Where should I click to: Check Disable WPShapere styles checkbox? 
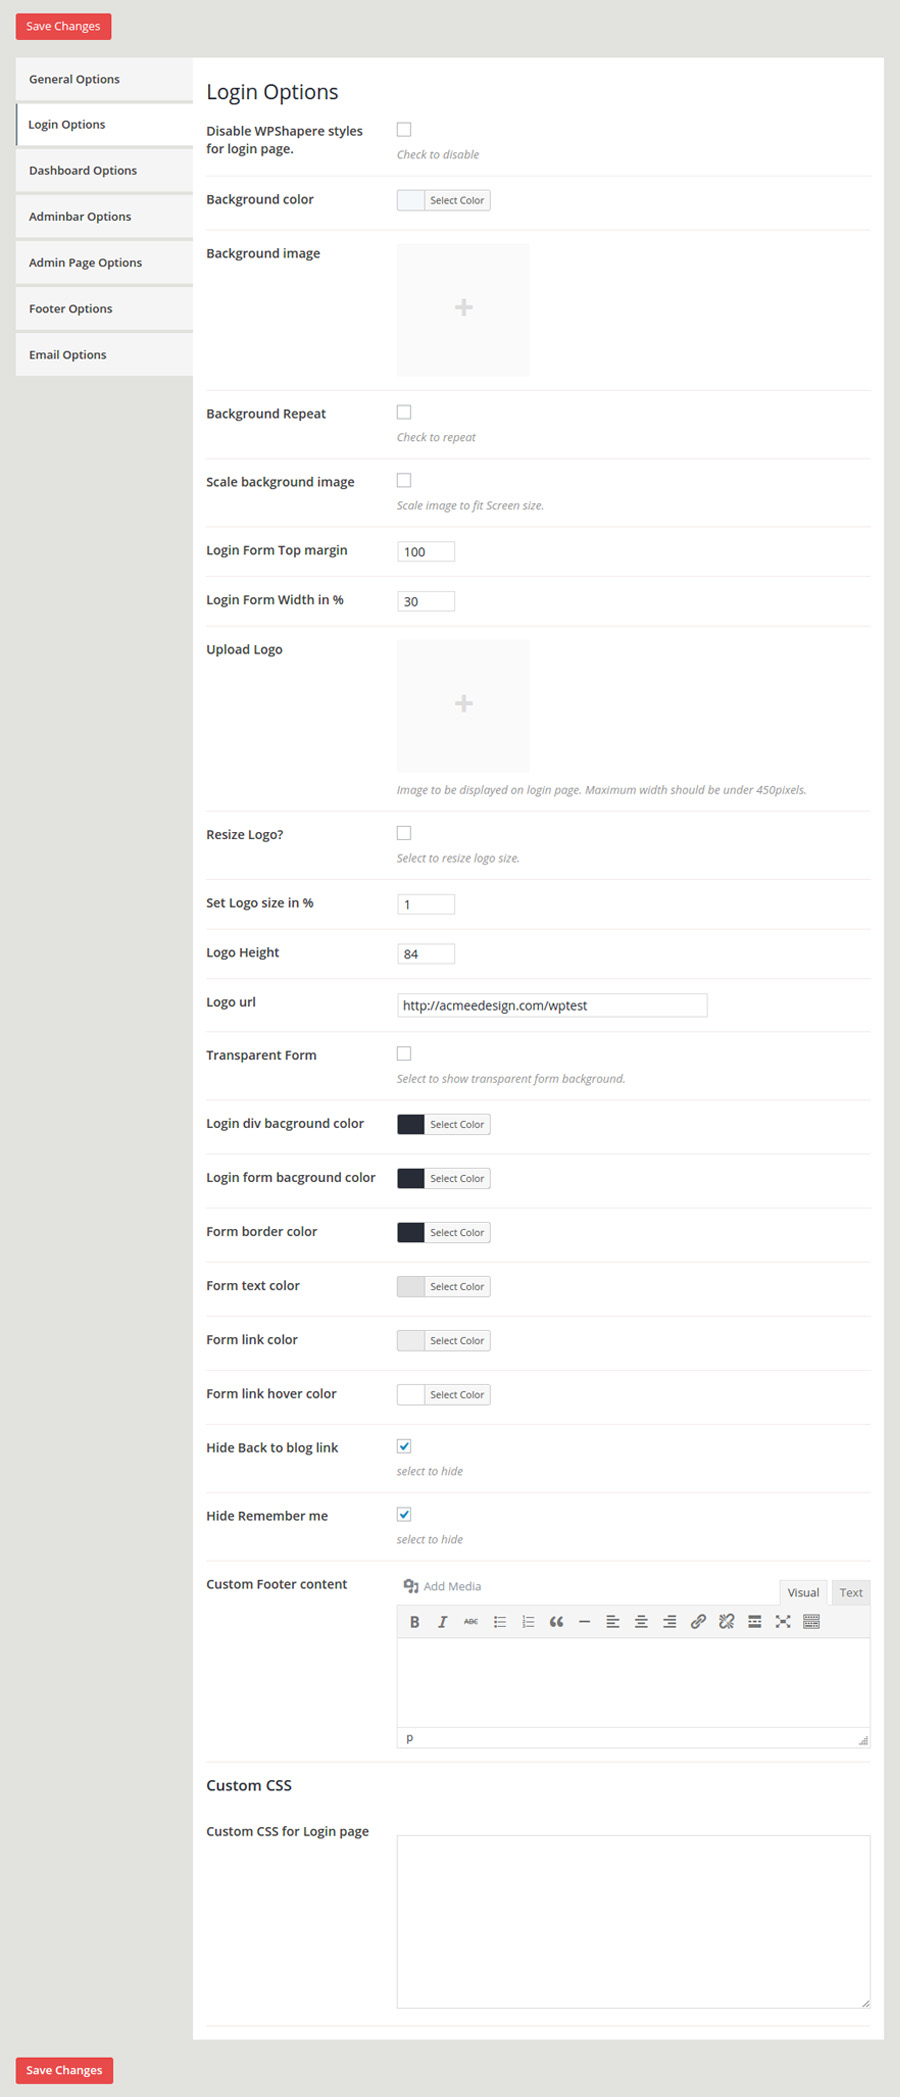click(x=404, y=130)
